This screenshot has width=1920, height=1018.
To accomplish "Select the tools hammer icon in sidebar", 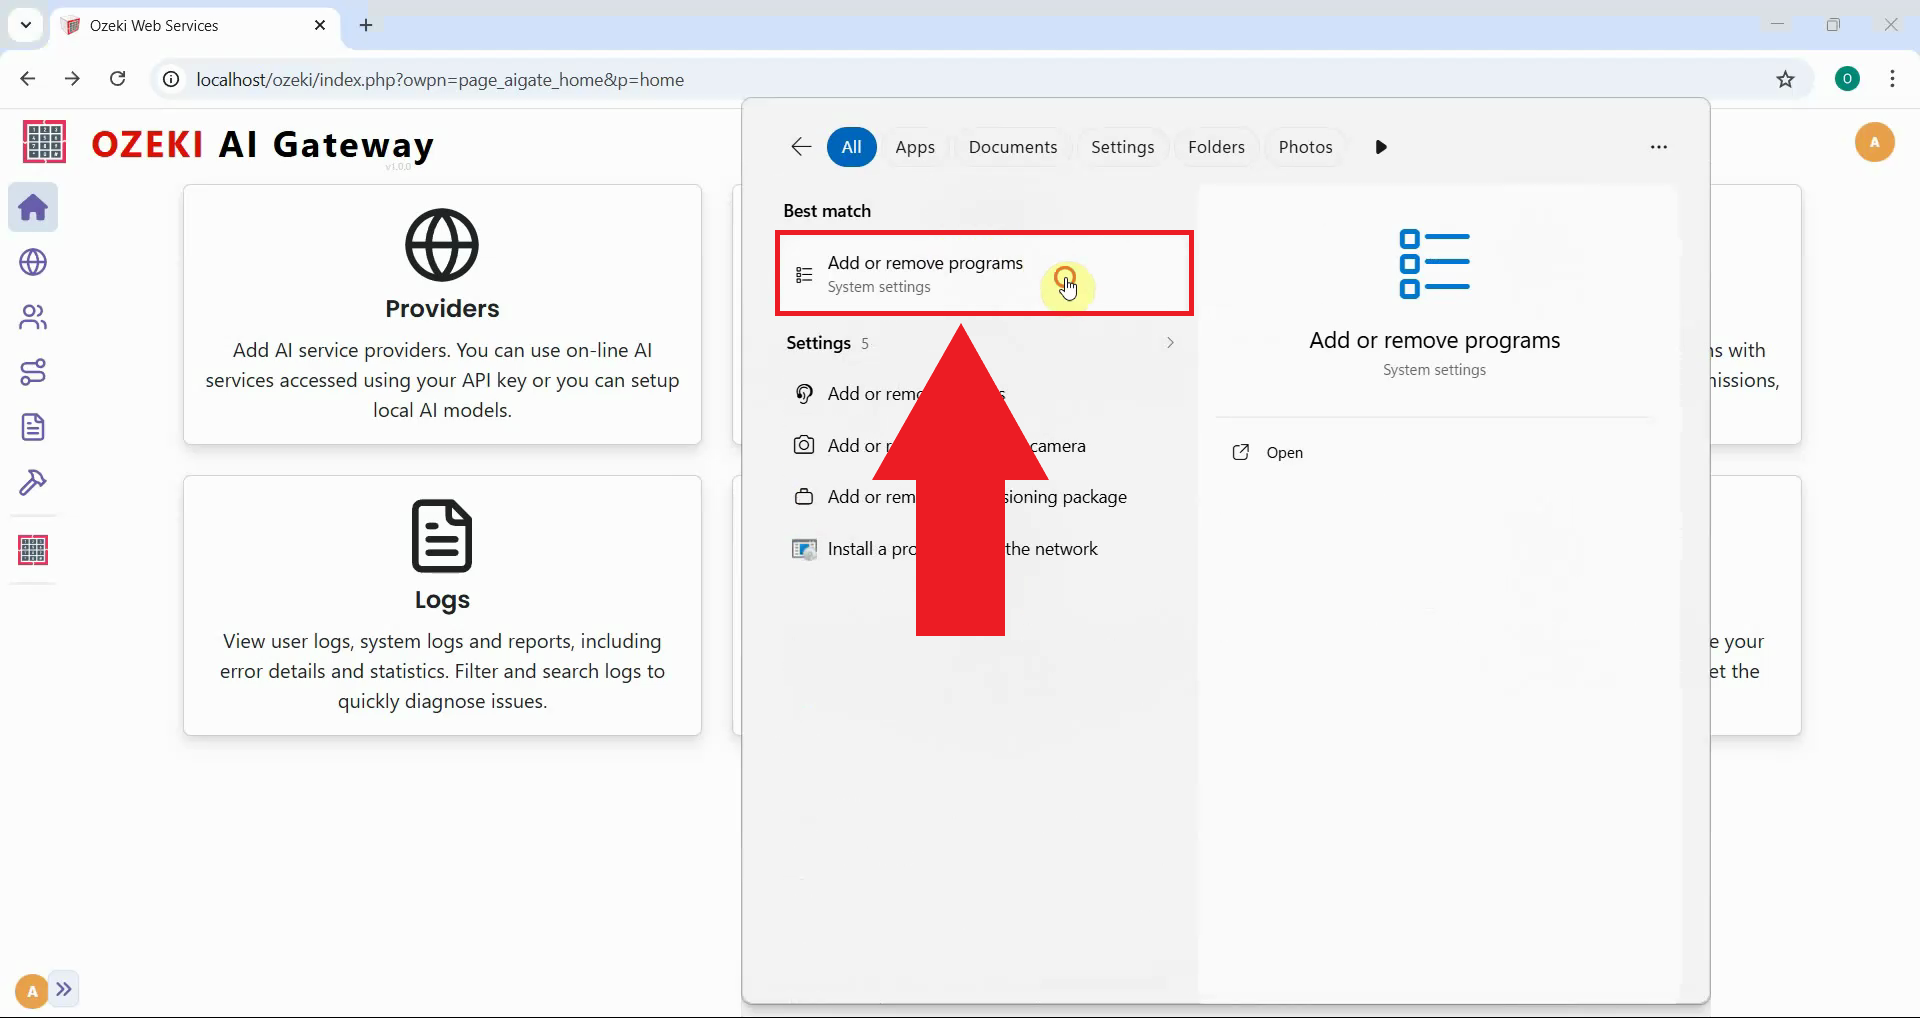I will pos(33,483).
